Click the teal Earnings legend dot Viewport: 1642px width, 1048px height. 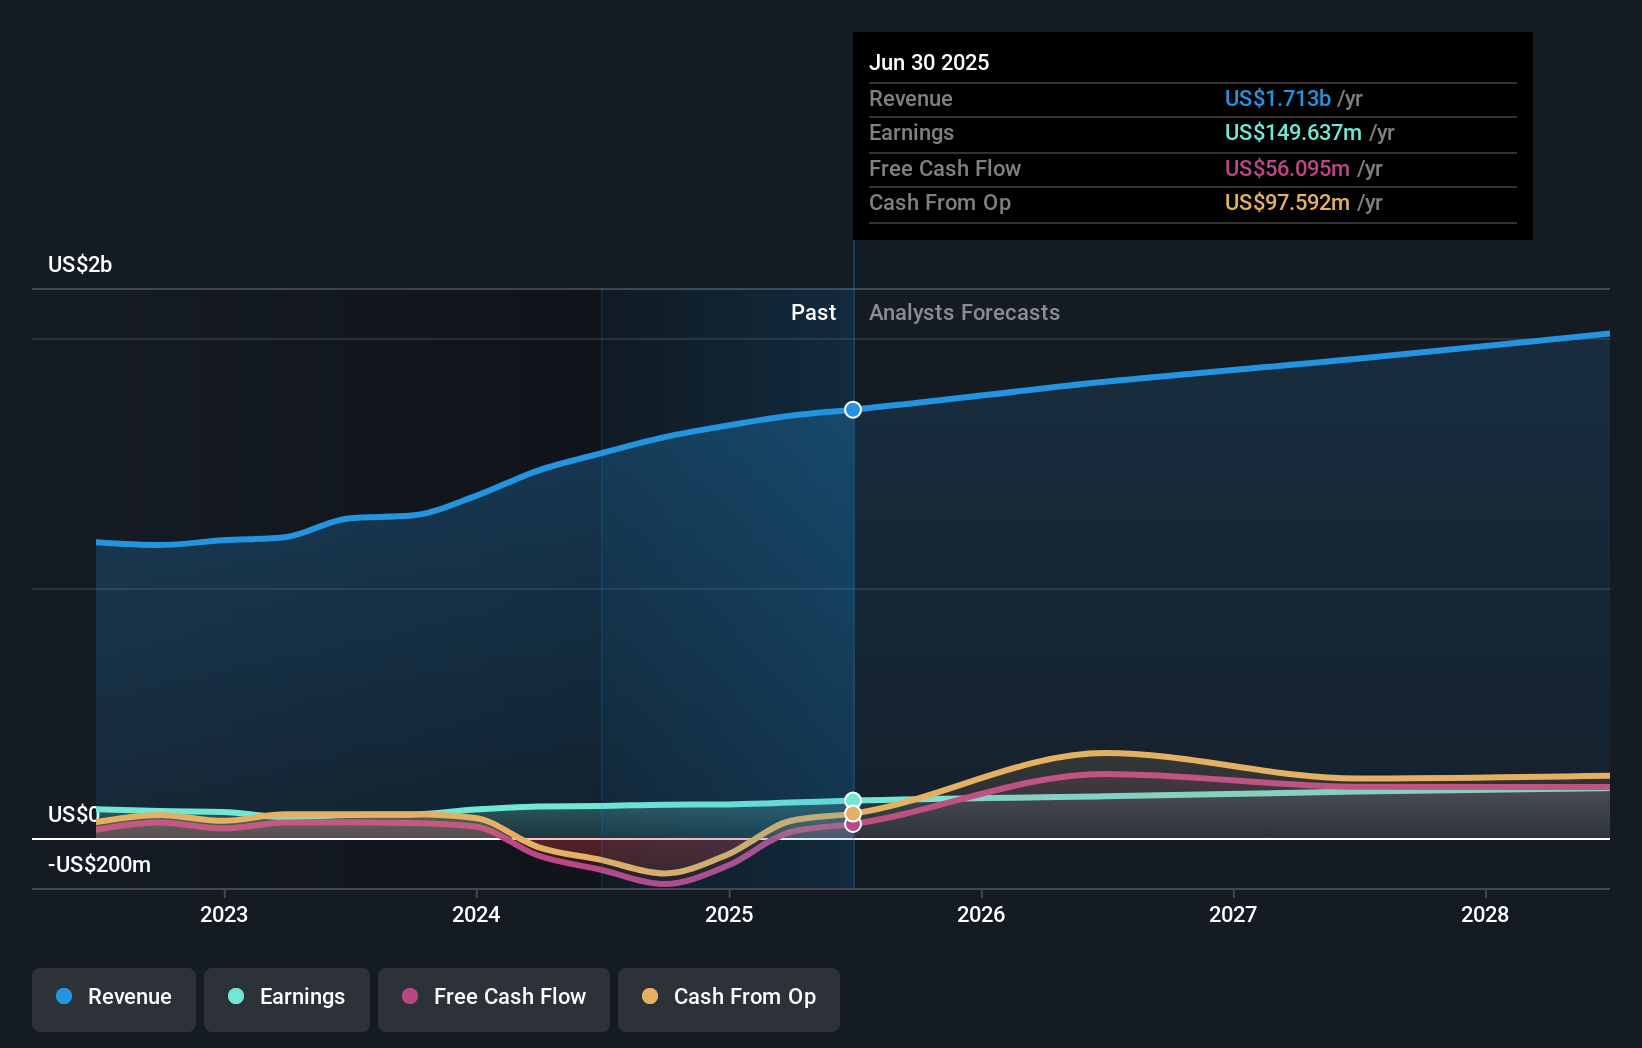[x=234, y=997]
